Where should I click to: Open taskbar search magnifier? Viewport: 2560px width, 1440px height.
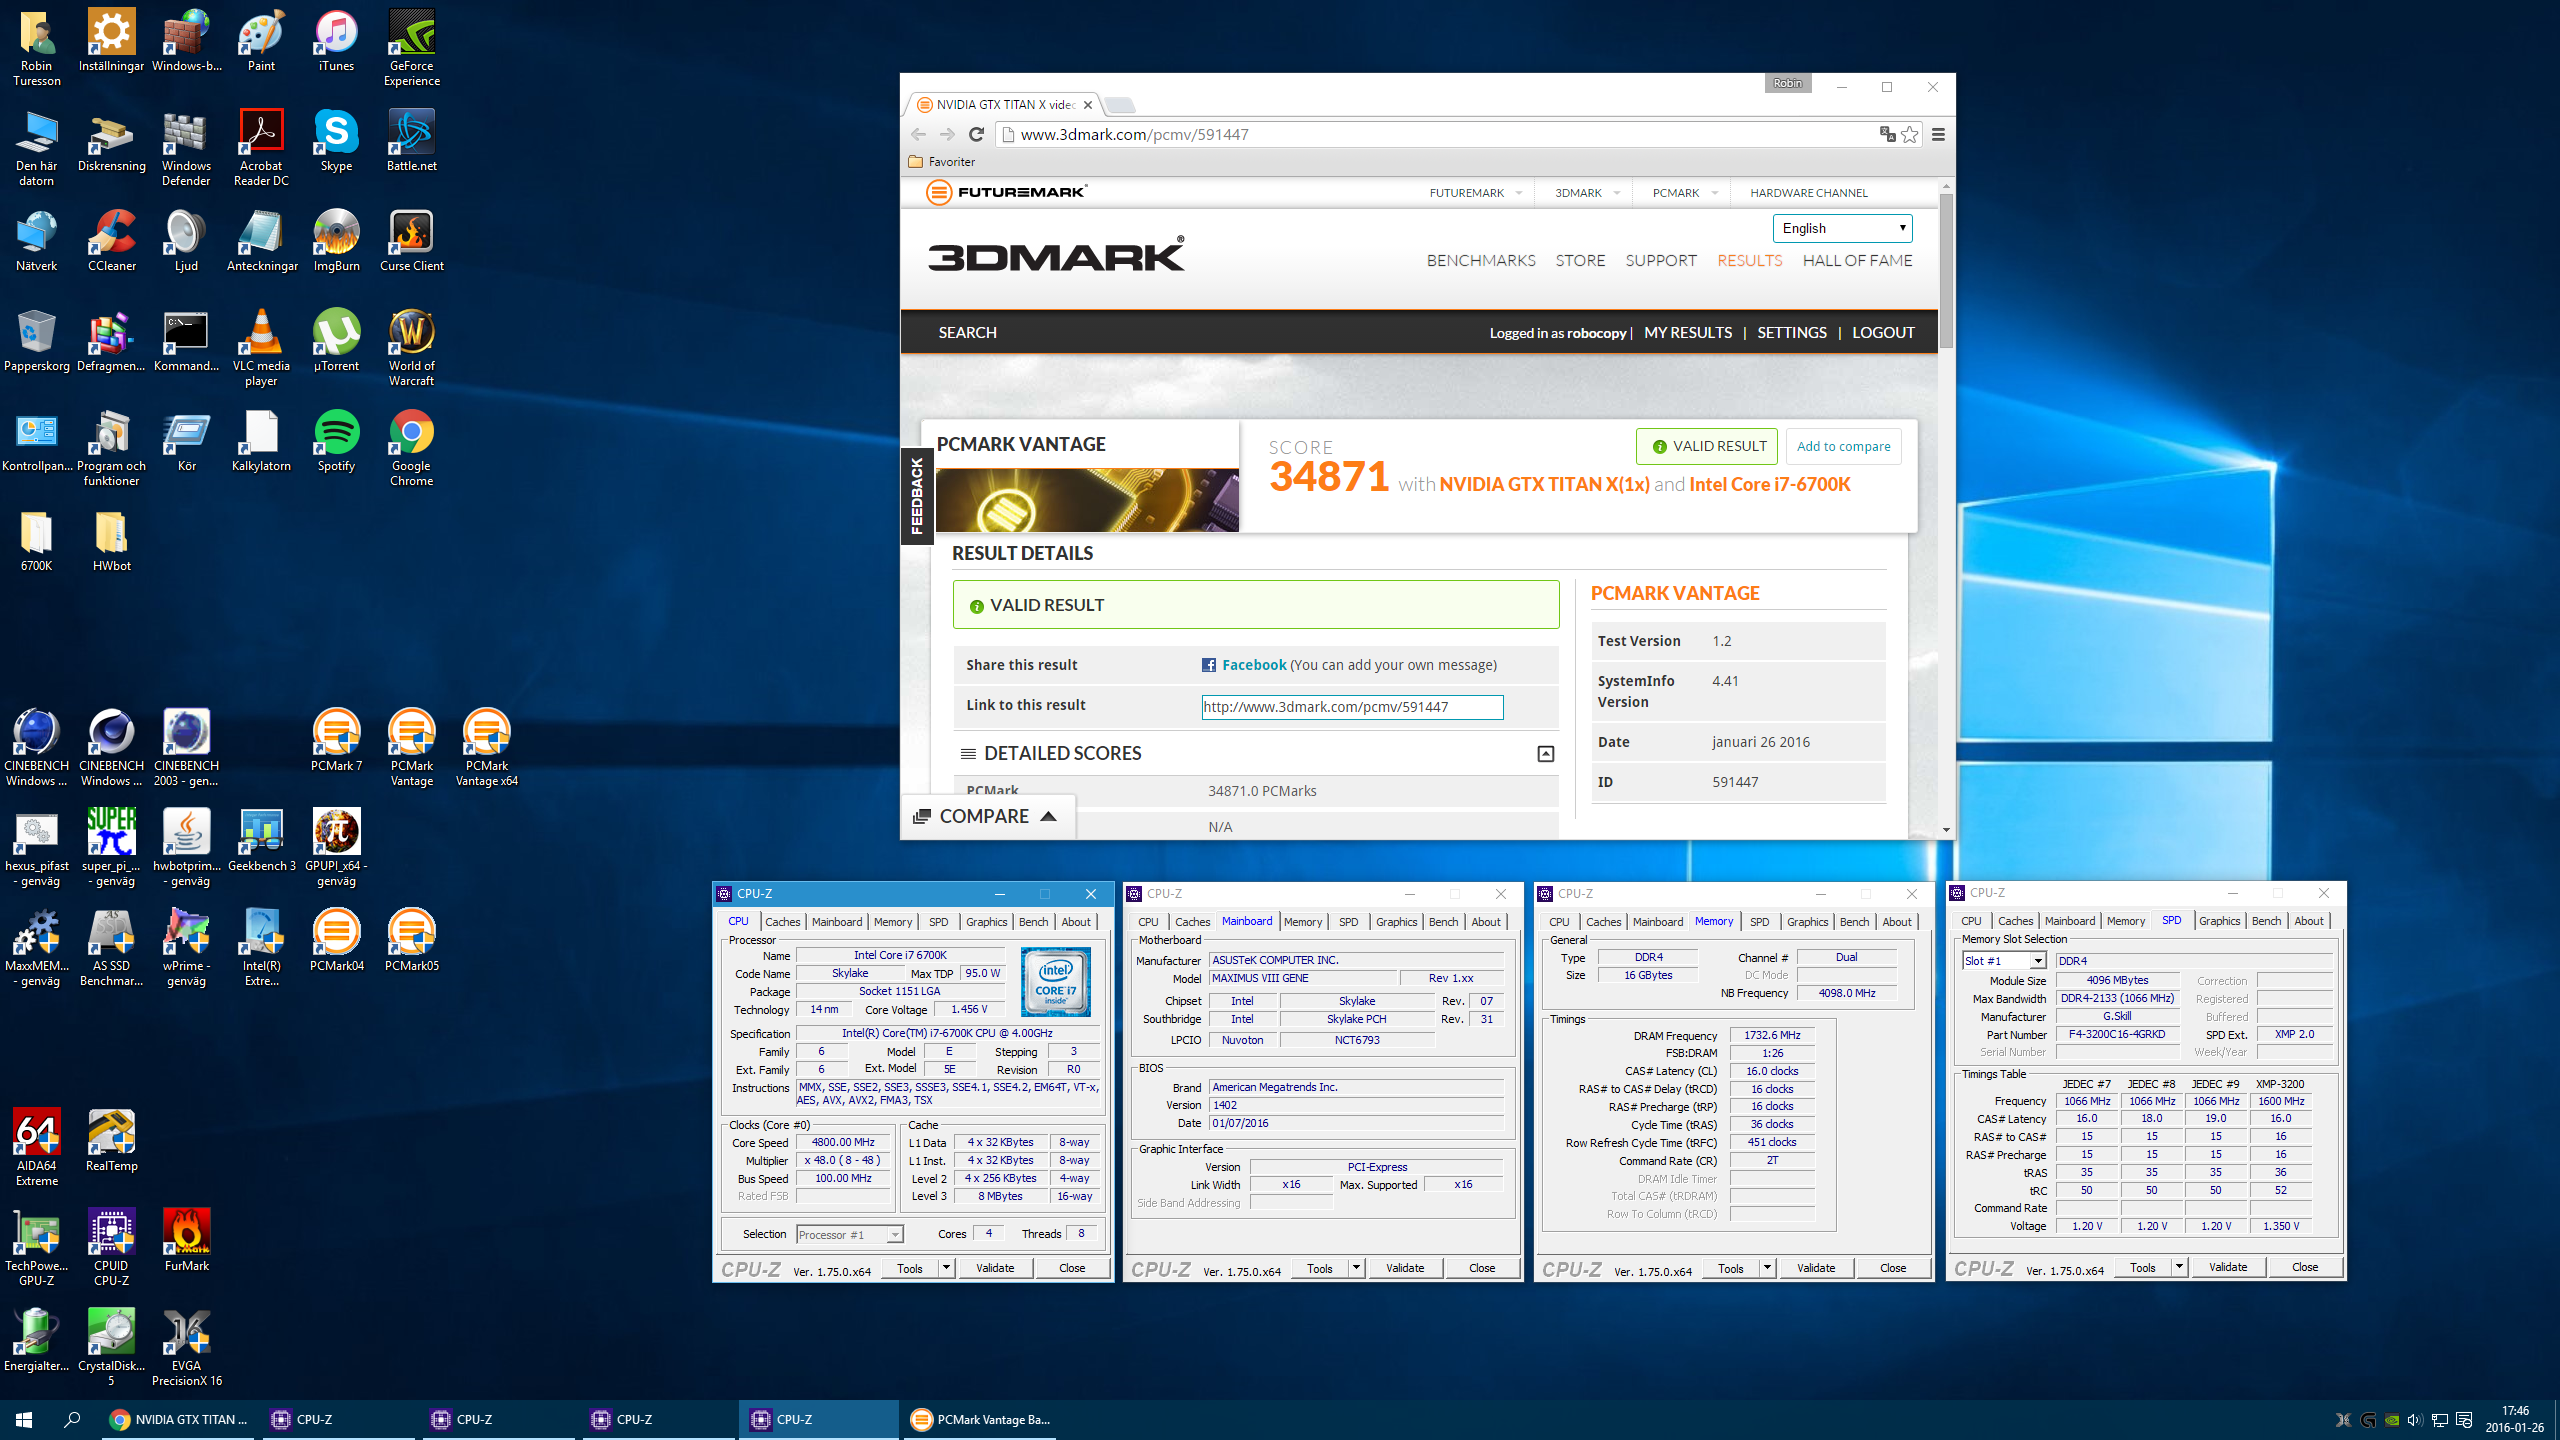tap(72, 1419)
